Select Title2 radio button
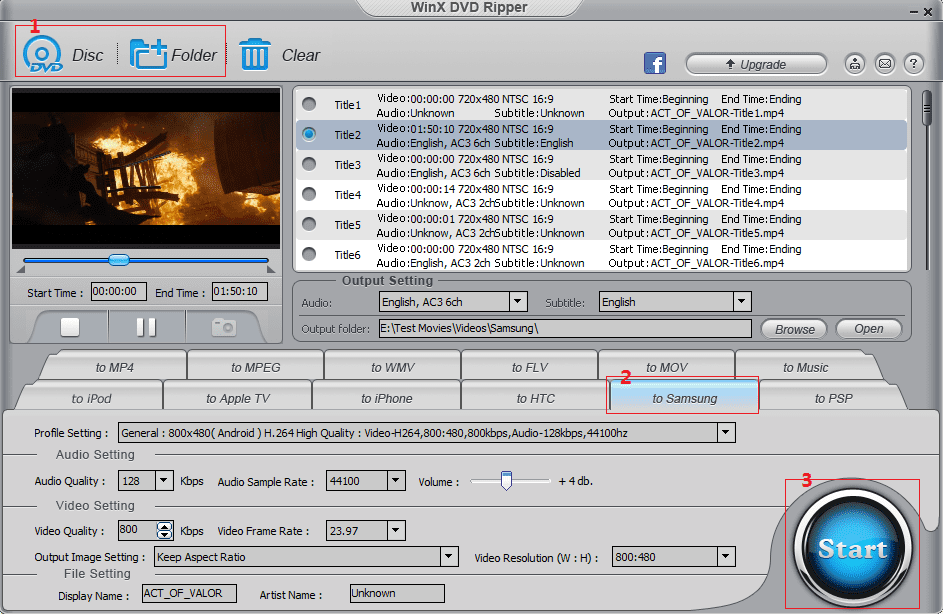Viewport: 943px width, 614px height. coord(309,134)
